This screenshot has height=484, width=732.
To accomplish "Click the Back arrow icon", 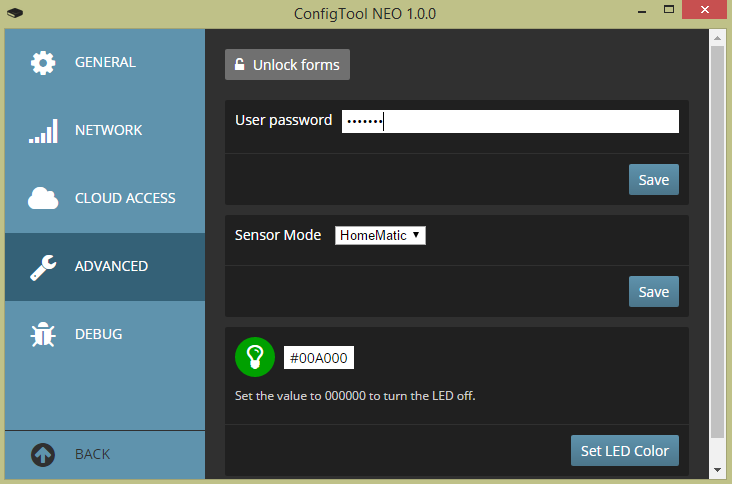I will click(43, 454).
